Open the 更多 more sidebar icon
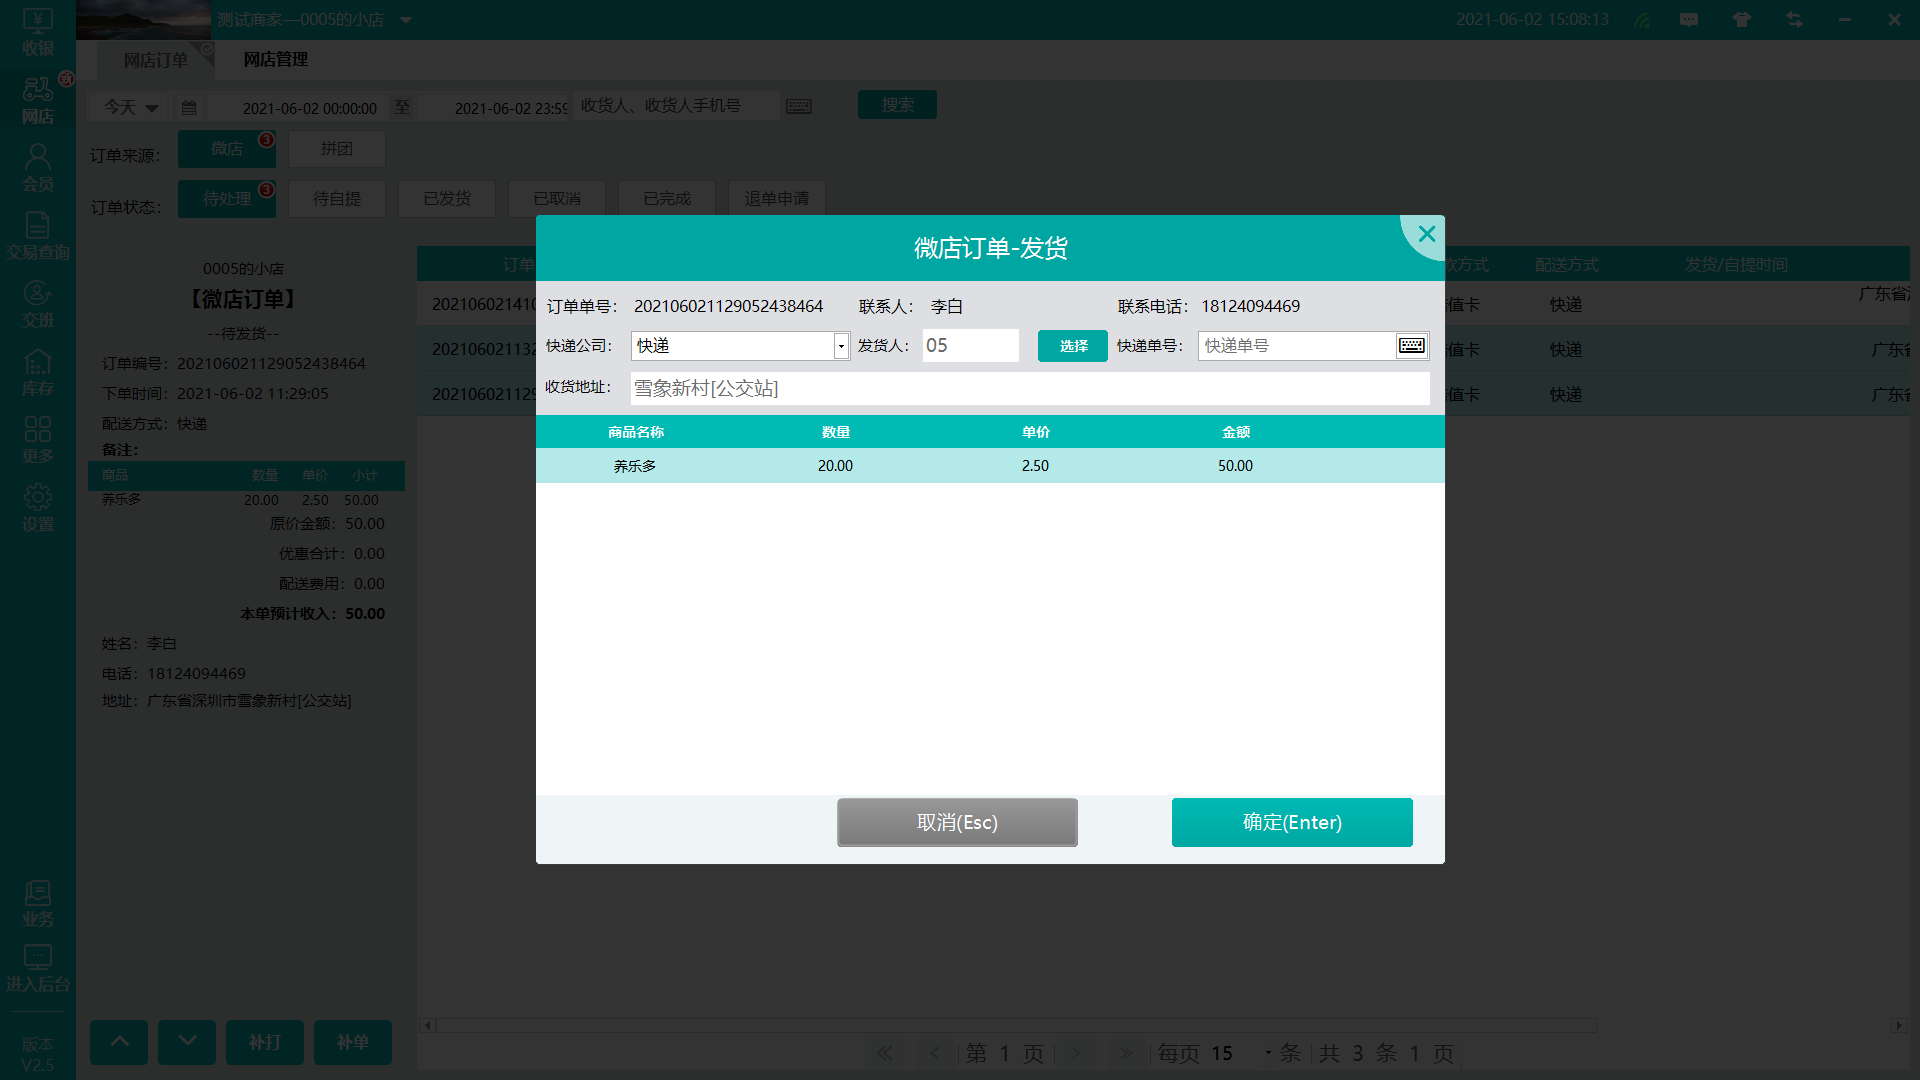 point(38,440)
